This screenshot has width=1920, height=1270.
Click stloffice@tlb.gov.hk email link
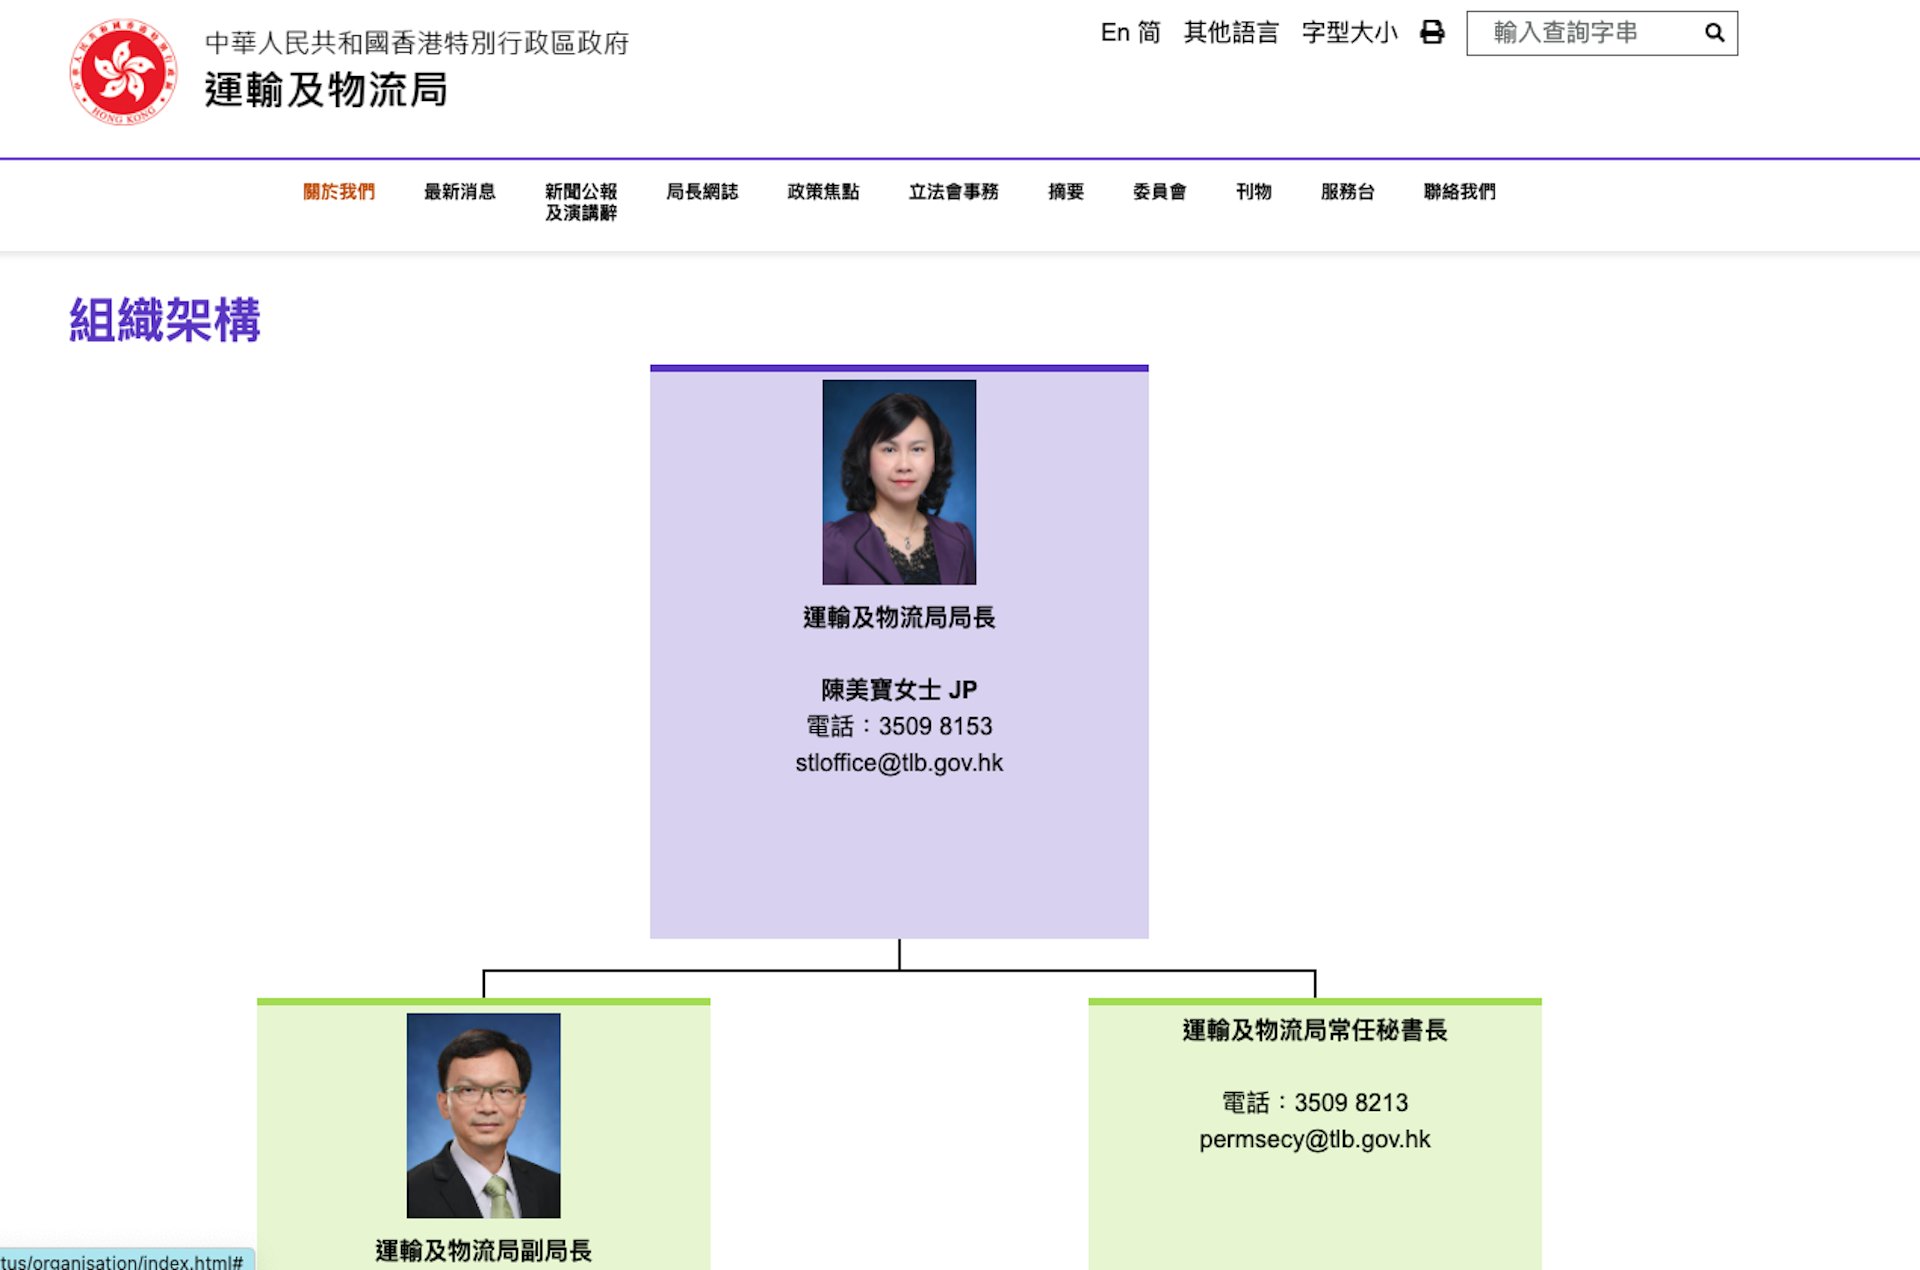[x=899, y=763]
